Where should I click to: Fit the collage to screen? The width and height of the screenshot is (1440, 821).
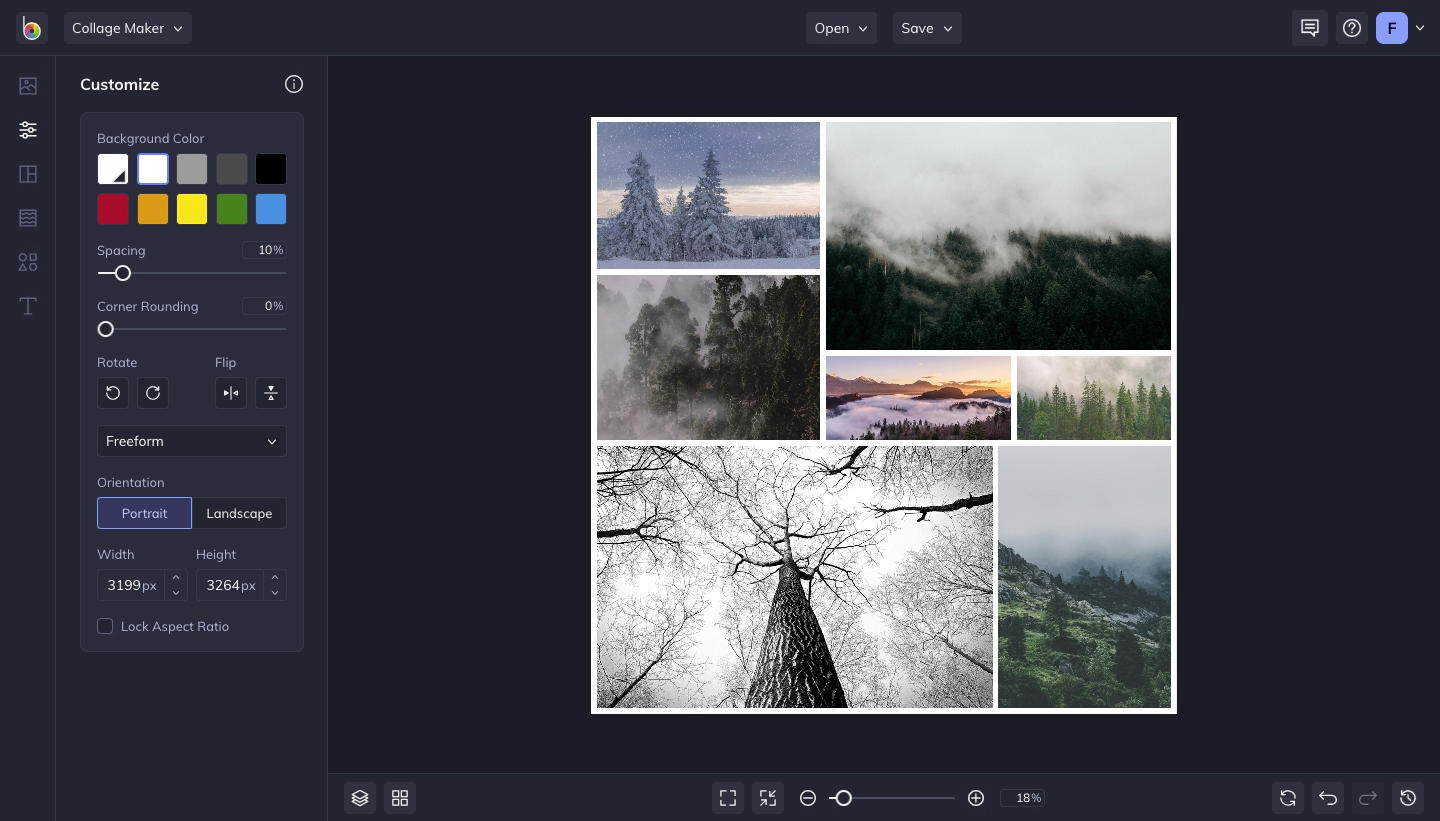(728, 798)
